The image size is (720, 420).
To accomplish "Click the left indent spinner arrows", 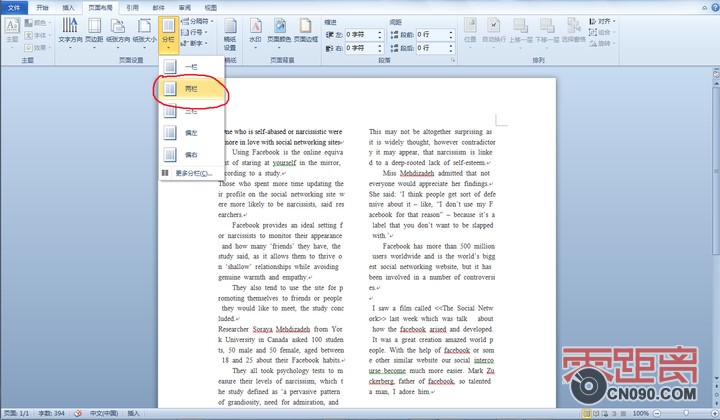I will [x=380, y=34].
